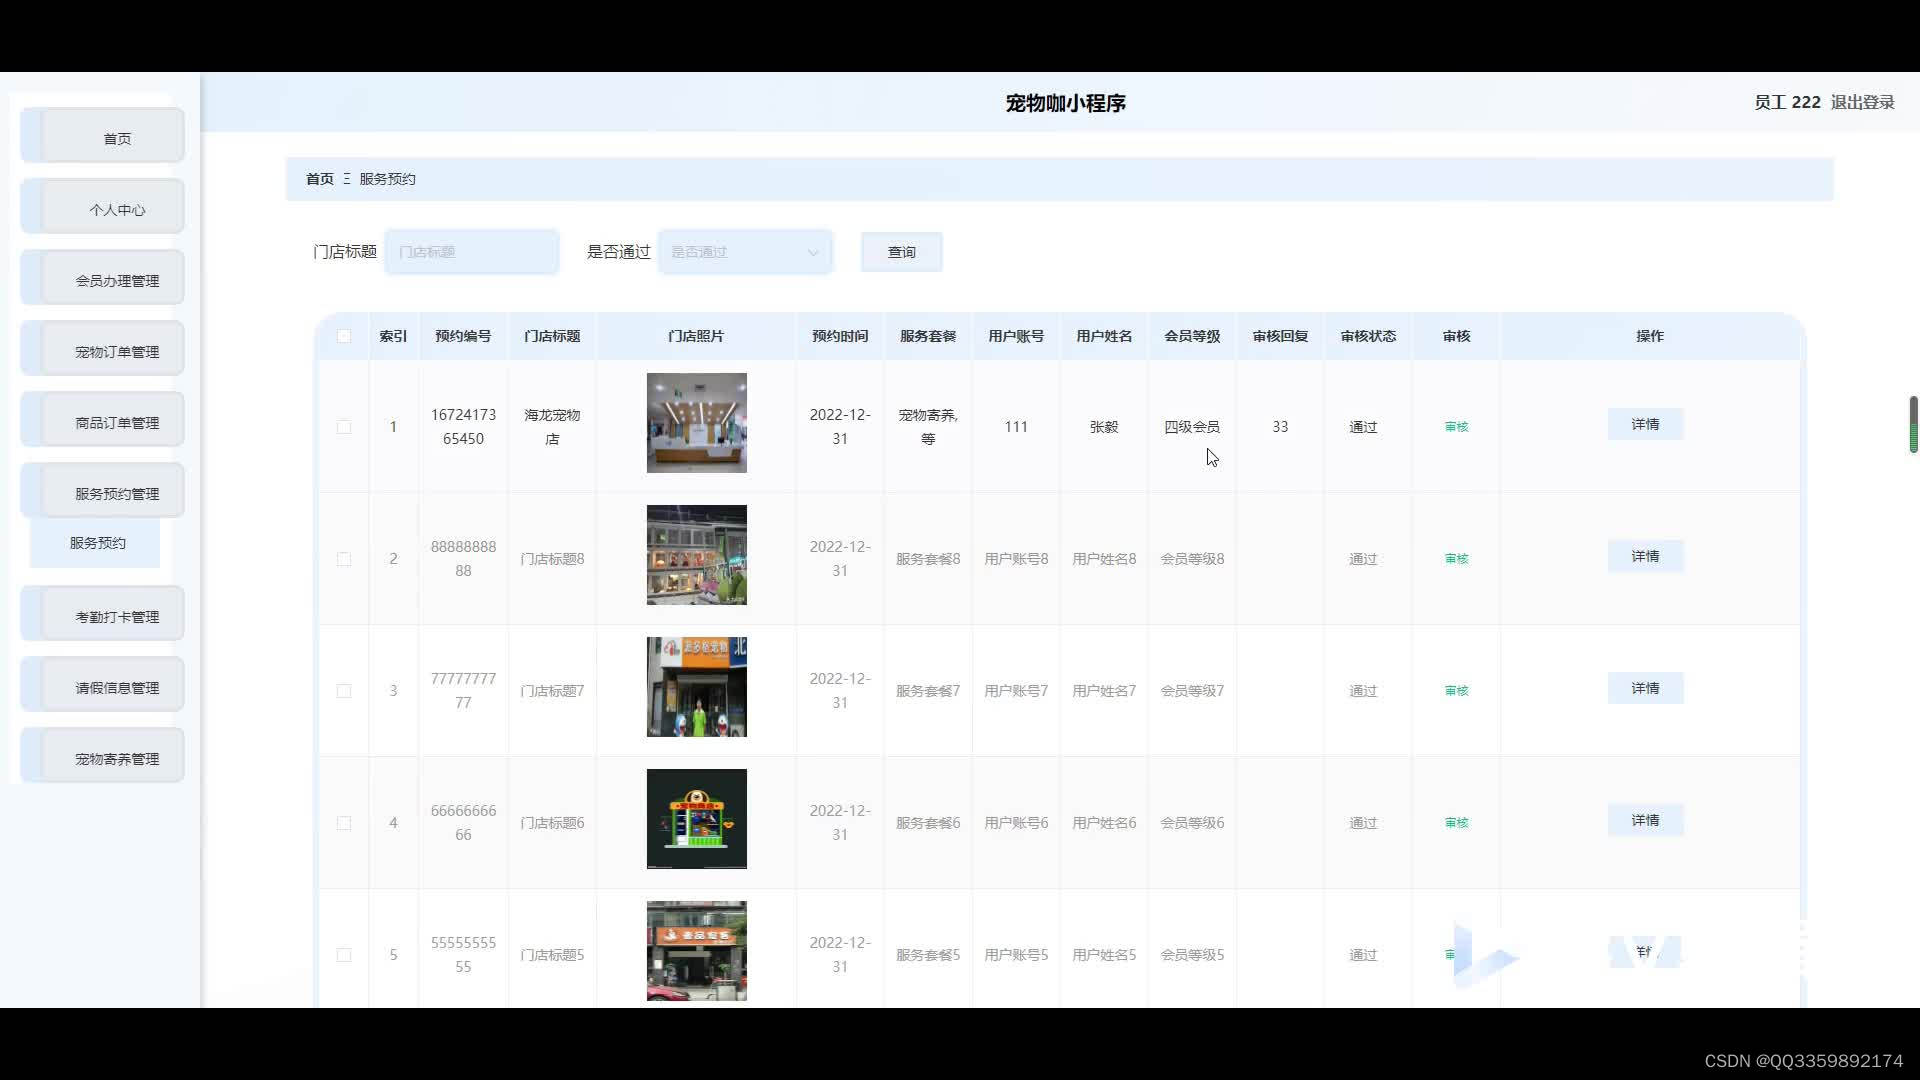Image resolution: width=1920 pixels, height=1080 pixels.
Task: Select booking number 1672417365450
Action: coord(463,427)
